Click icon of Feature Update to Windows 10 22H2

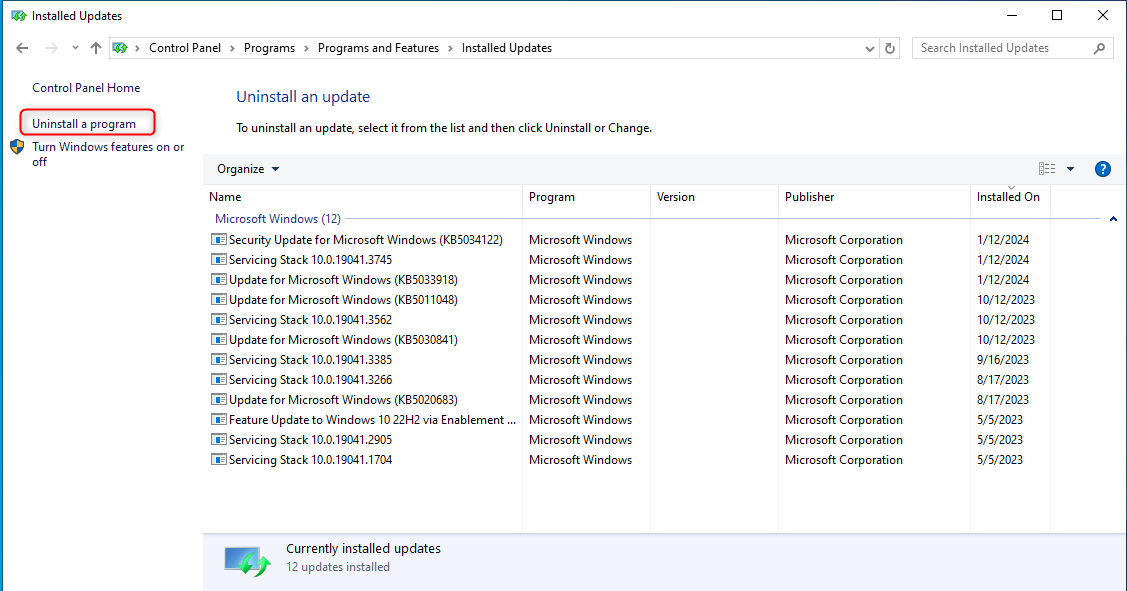click(218, 420)
